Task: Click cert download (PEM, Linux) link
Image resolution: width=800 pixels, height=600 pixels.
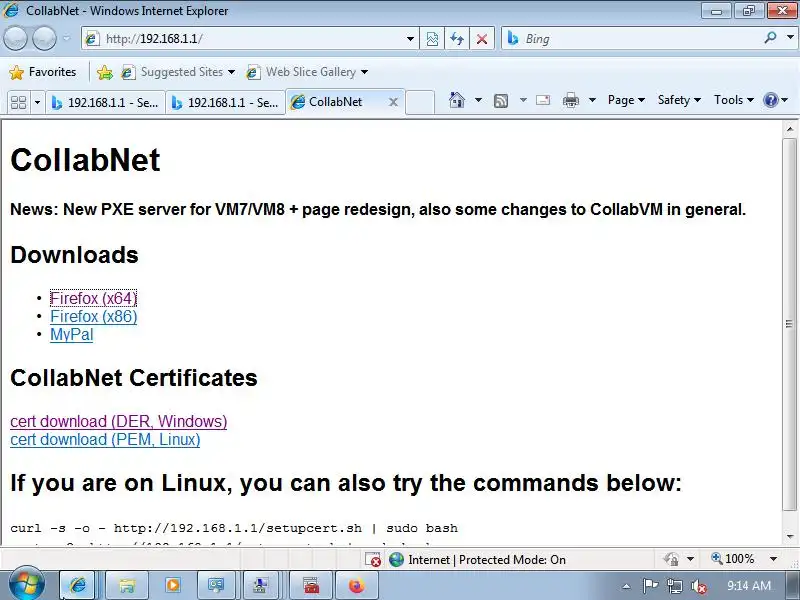Action: [105, 440]
